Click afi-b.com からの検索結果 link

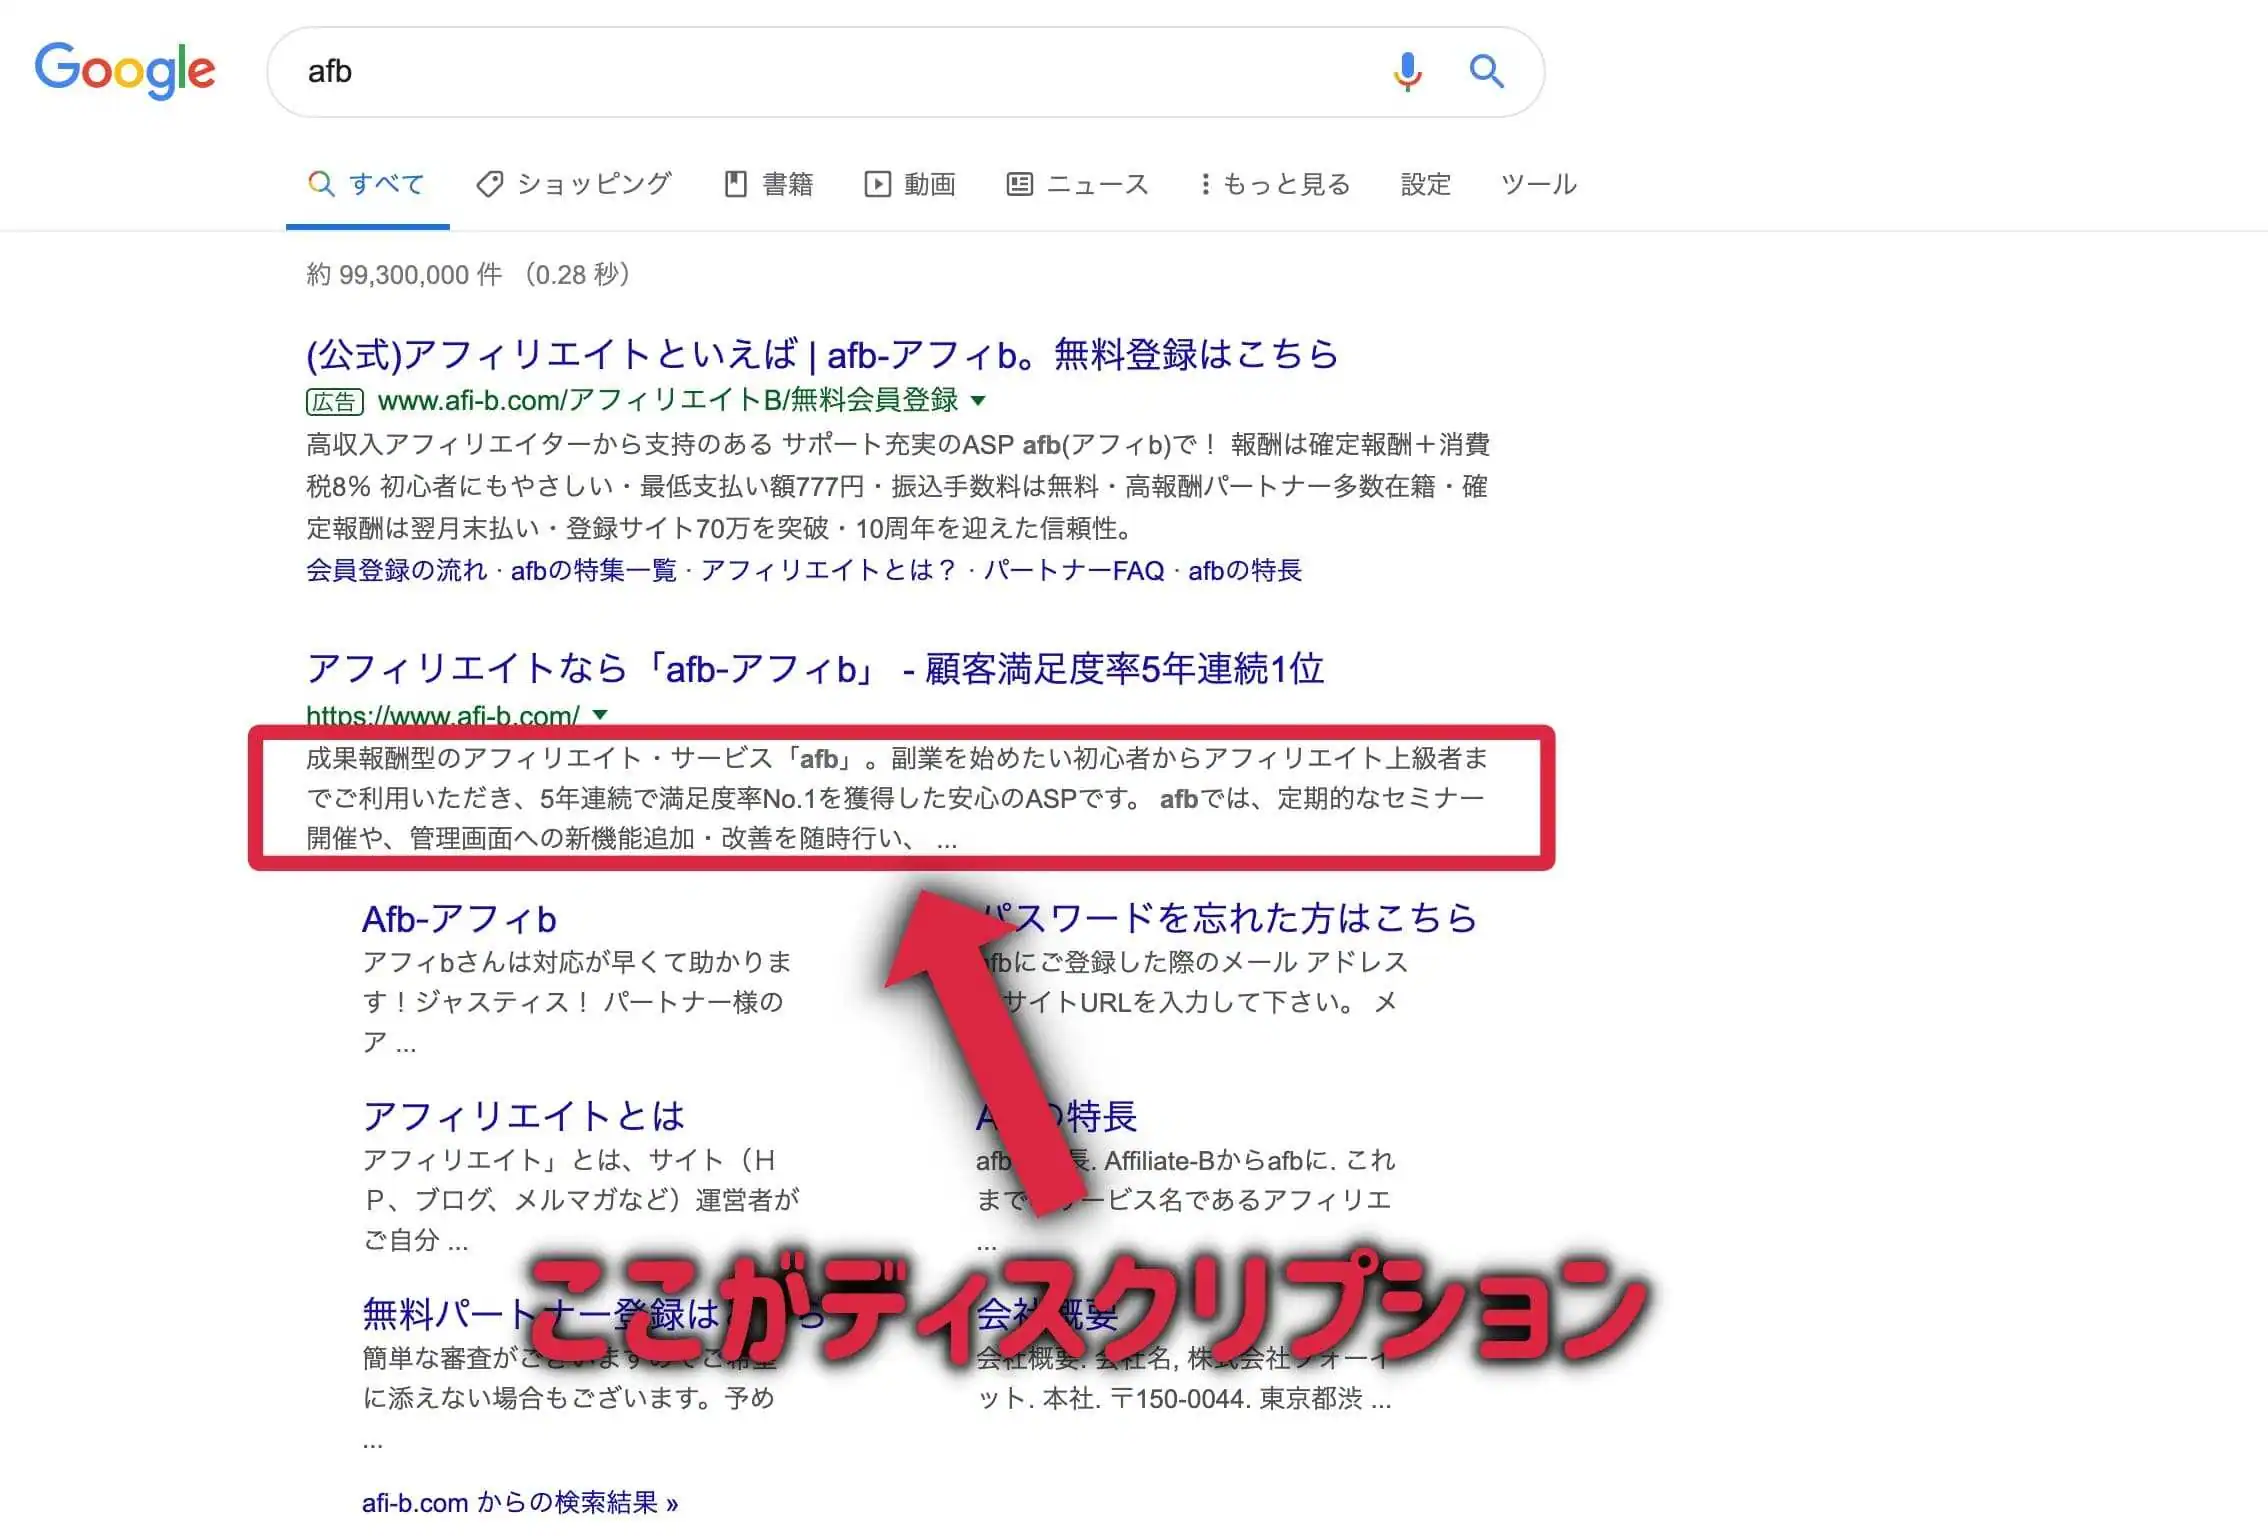pyautogui.click(x=519, y=1502)
